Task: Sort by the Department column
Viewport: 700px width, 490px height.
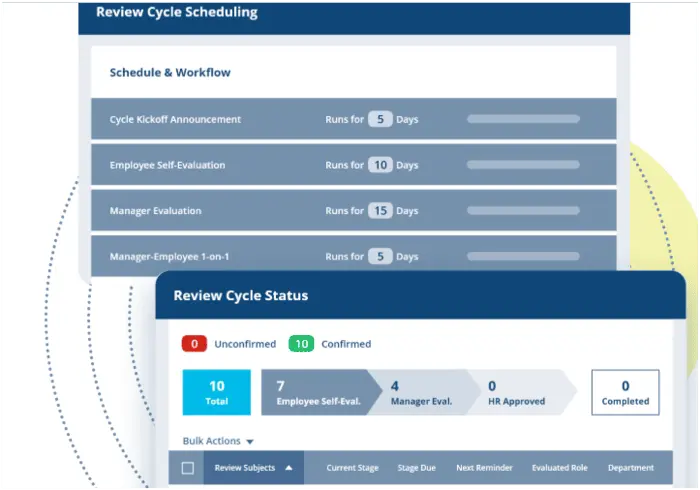Action: (x=630, y=468)
